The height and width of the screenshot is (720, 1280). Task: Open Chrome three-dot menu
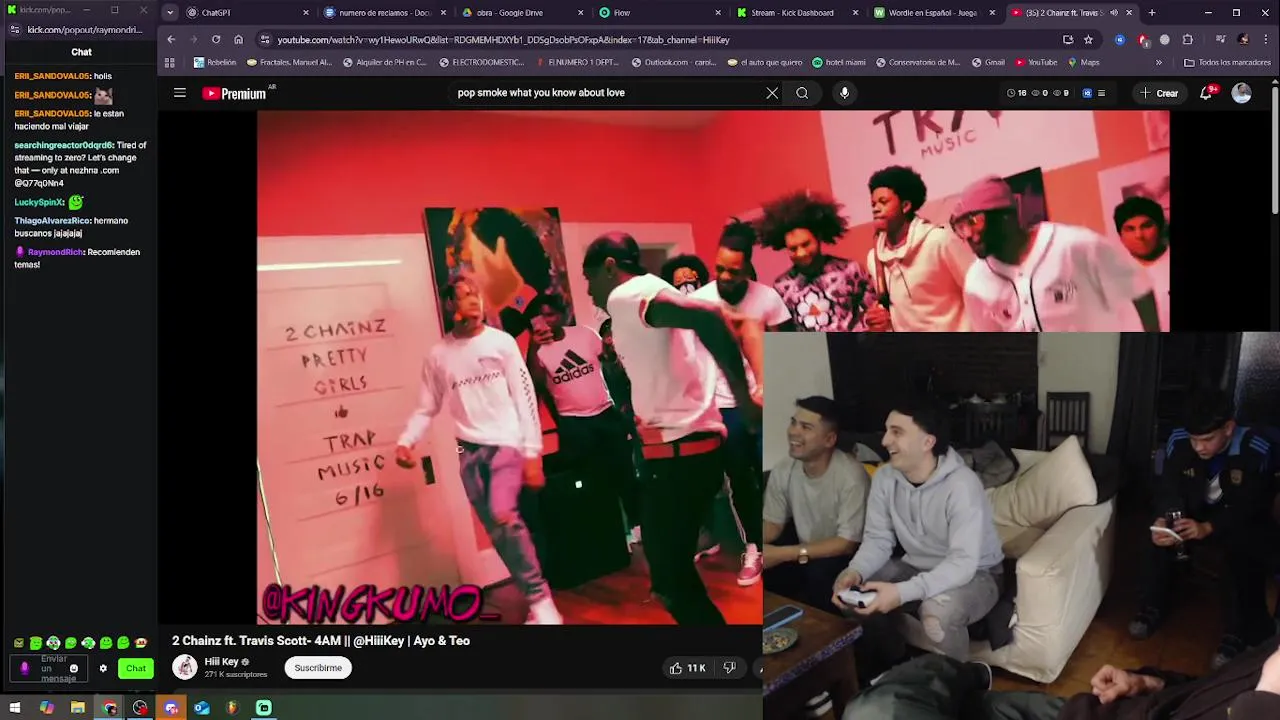point(1264,40)
